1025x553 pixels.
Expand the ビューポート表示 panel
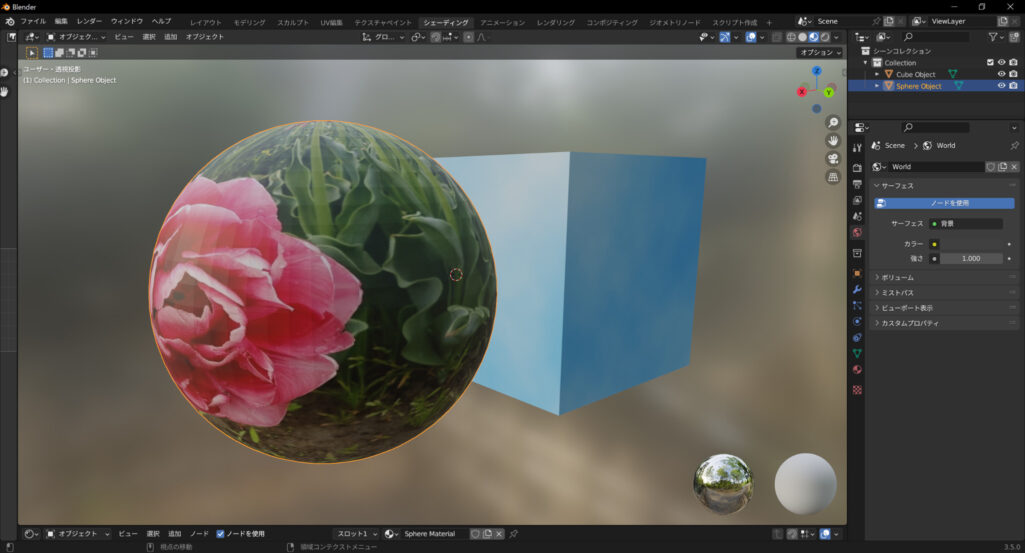(x=945, y=308)
